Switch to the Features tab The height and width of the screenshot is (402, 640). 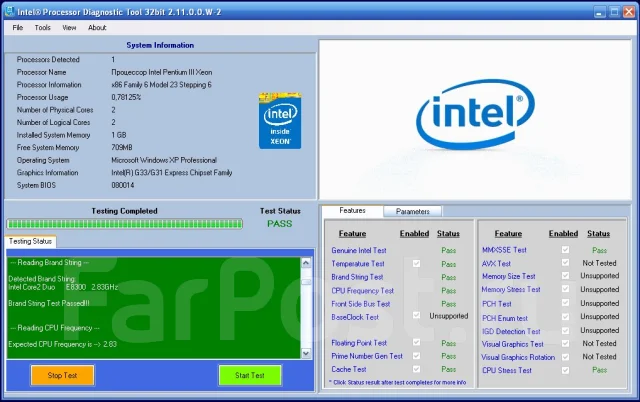(352, 211)
